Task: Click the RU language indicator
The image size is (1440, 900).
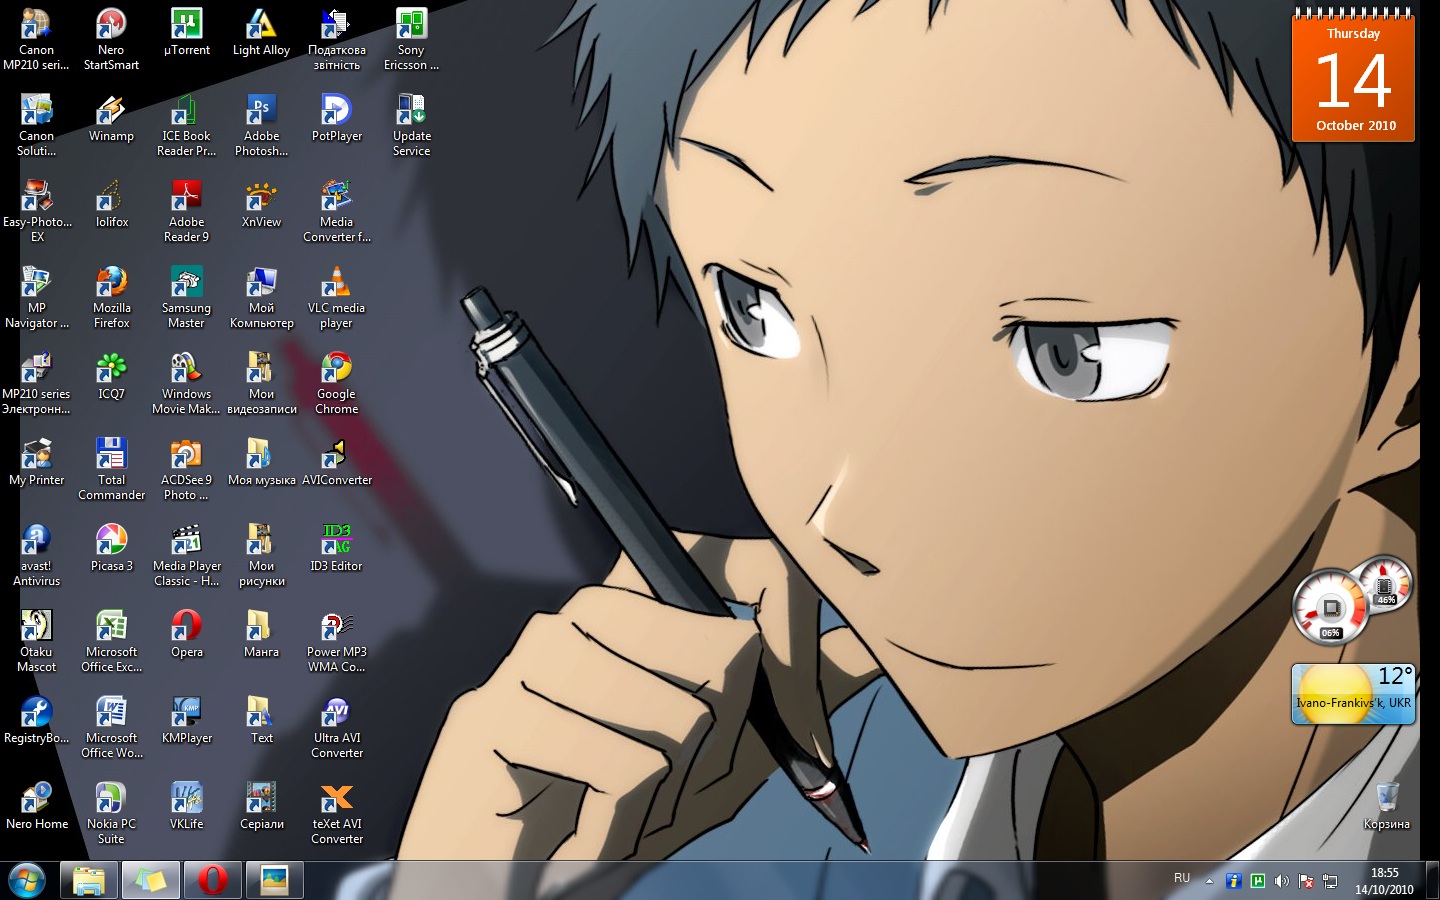Action: point(1182,878)
